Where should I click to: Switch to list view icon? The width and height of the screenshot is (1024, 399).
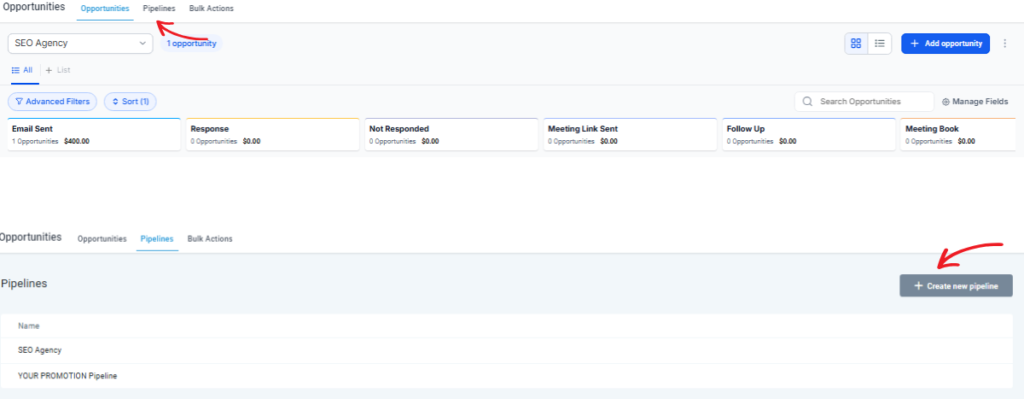tap(880, 44)
